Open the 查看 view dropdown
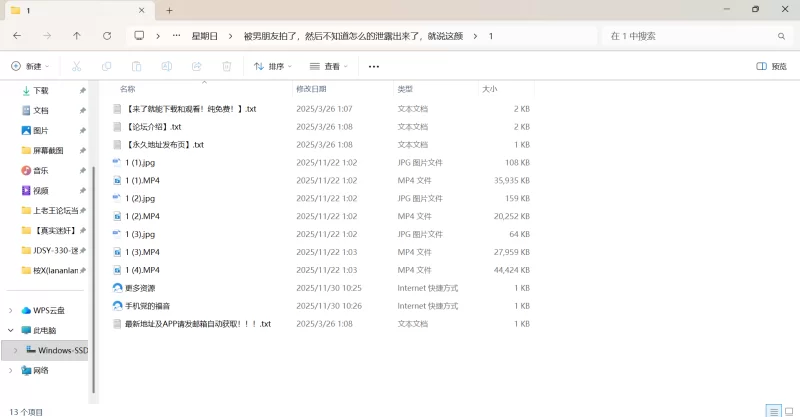The width and height of the screenshot is (800, 417). (328, 66)
